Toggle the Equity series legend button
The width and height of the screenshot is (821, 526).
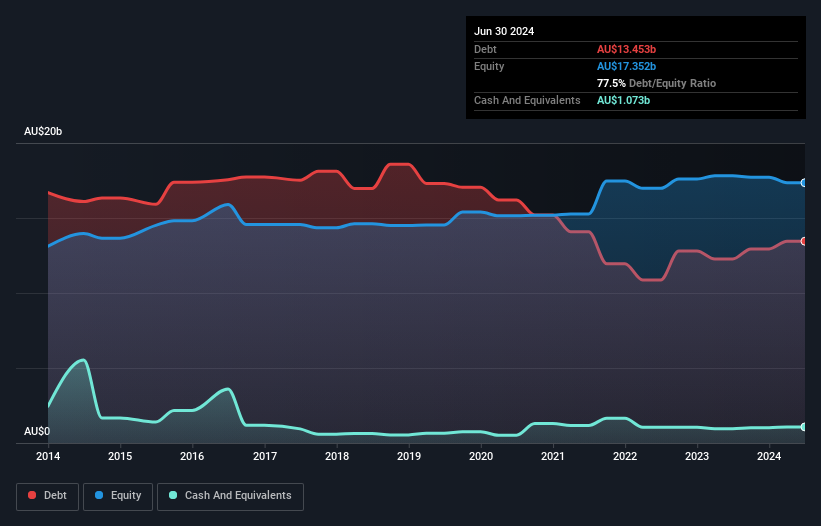118,496
